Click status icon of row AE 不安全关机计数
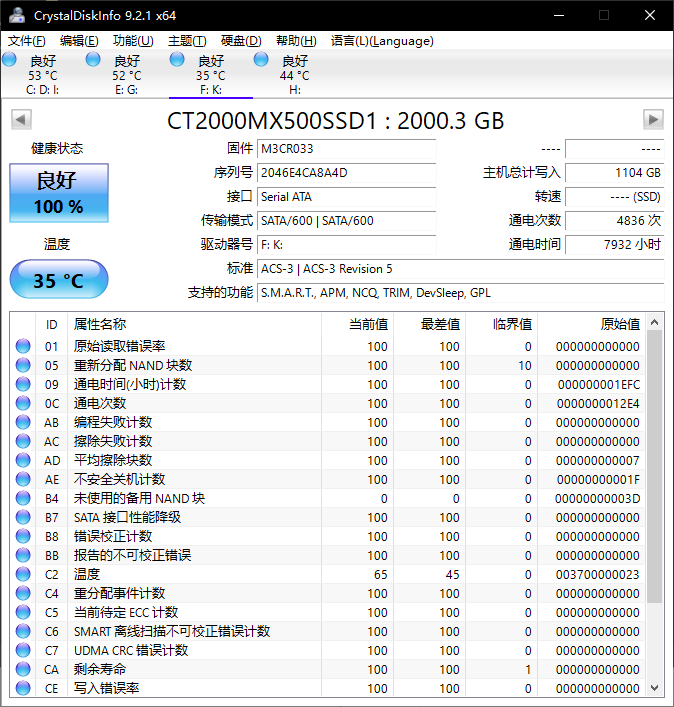The width and height of the screenshot is (674, 707). coord(23,479)
